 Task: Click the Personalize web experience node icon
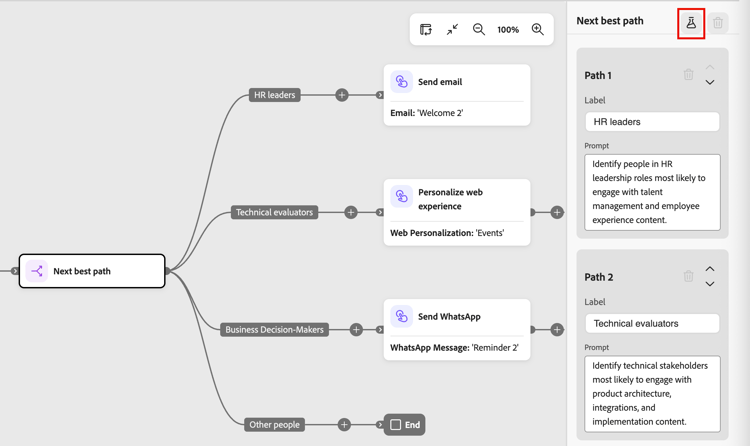401,196
